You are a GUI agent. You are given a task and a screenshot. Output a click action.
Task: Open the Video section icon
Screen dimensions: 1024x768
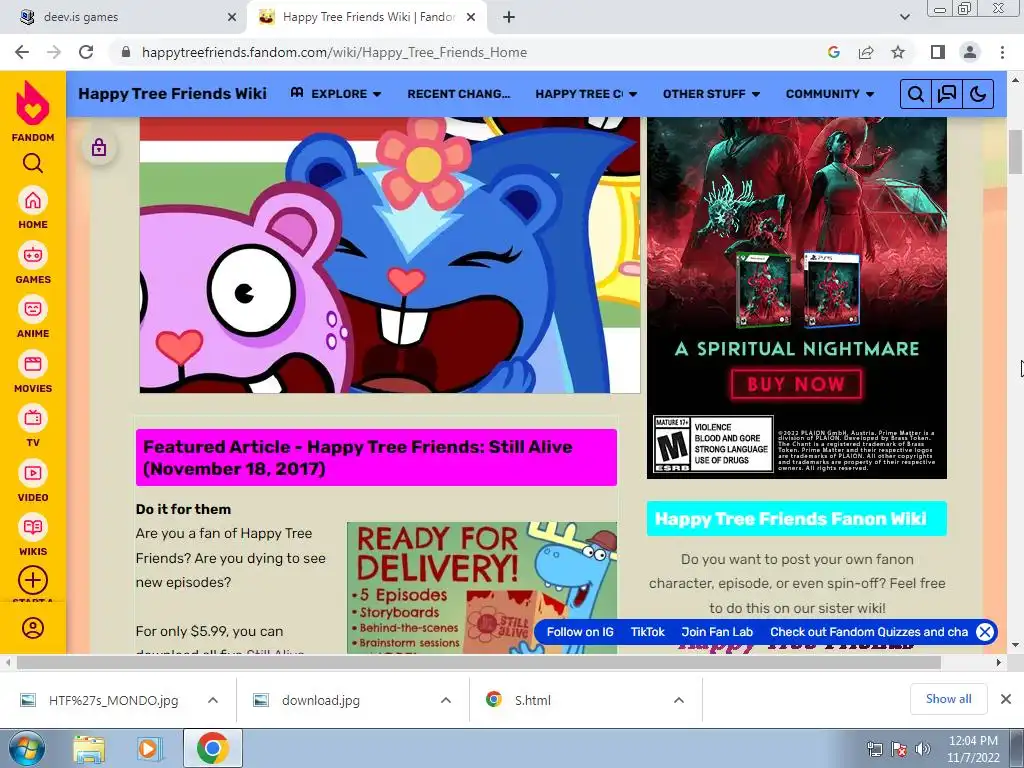click(33, 473)
